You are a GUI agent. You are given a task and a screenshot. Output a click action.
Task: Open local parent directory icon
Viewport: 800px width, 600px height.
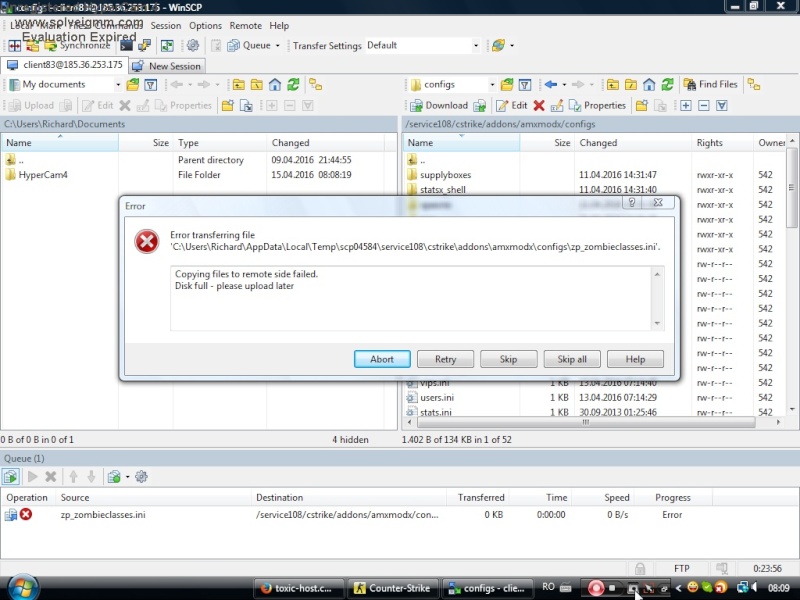click(x=239, y=85)
